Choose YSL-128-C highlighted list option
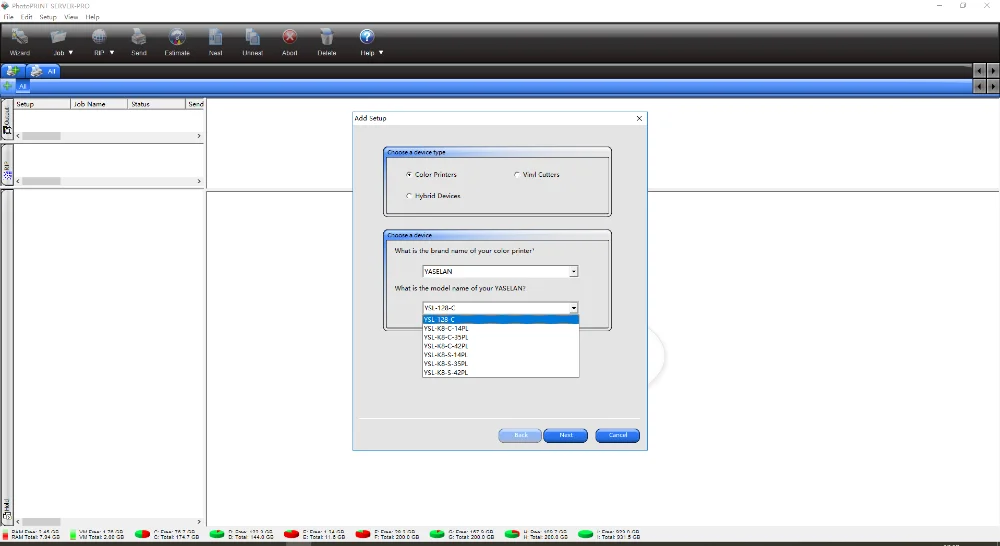Viewport: 1000px width, 546px height. (501, 320)
